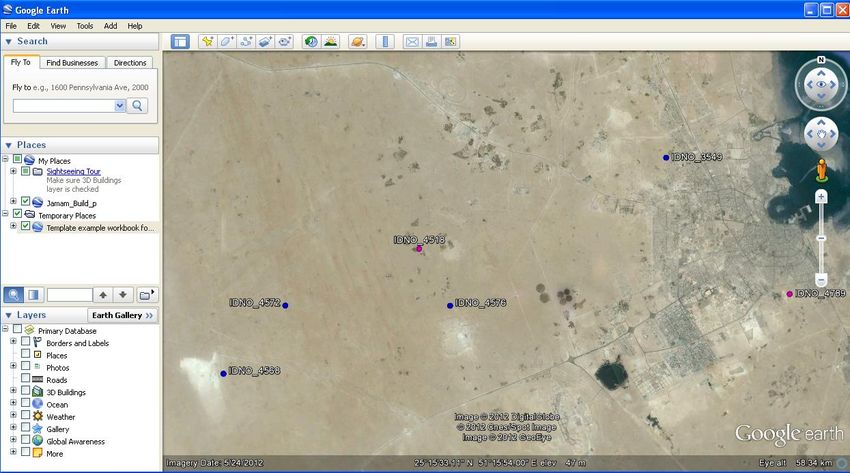Click View in Google Maps icon
The width and height of the screenshot is (850, 473).
[x=450, y=42]
